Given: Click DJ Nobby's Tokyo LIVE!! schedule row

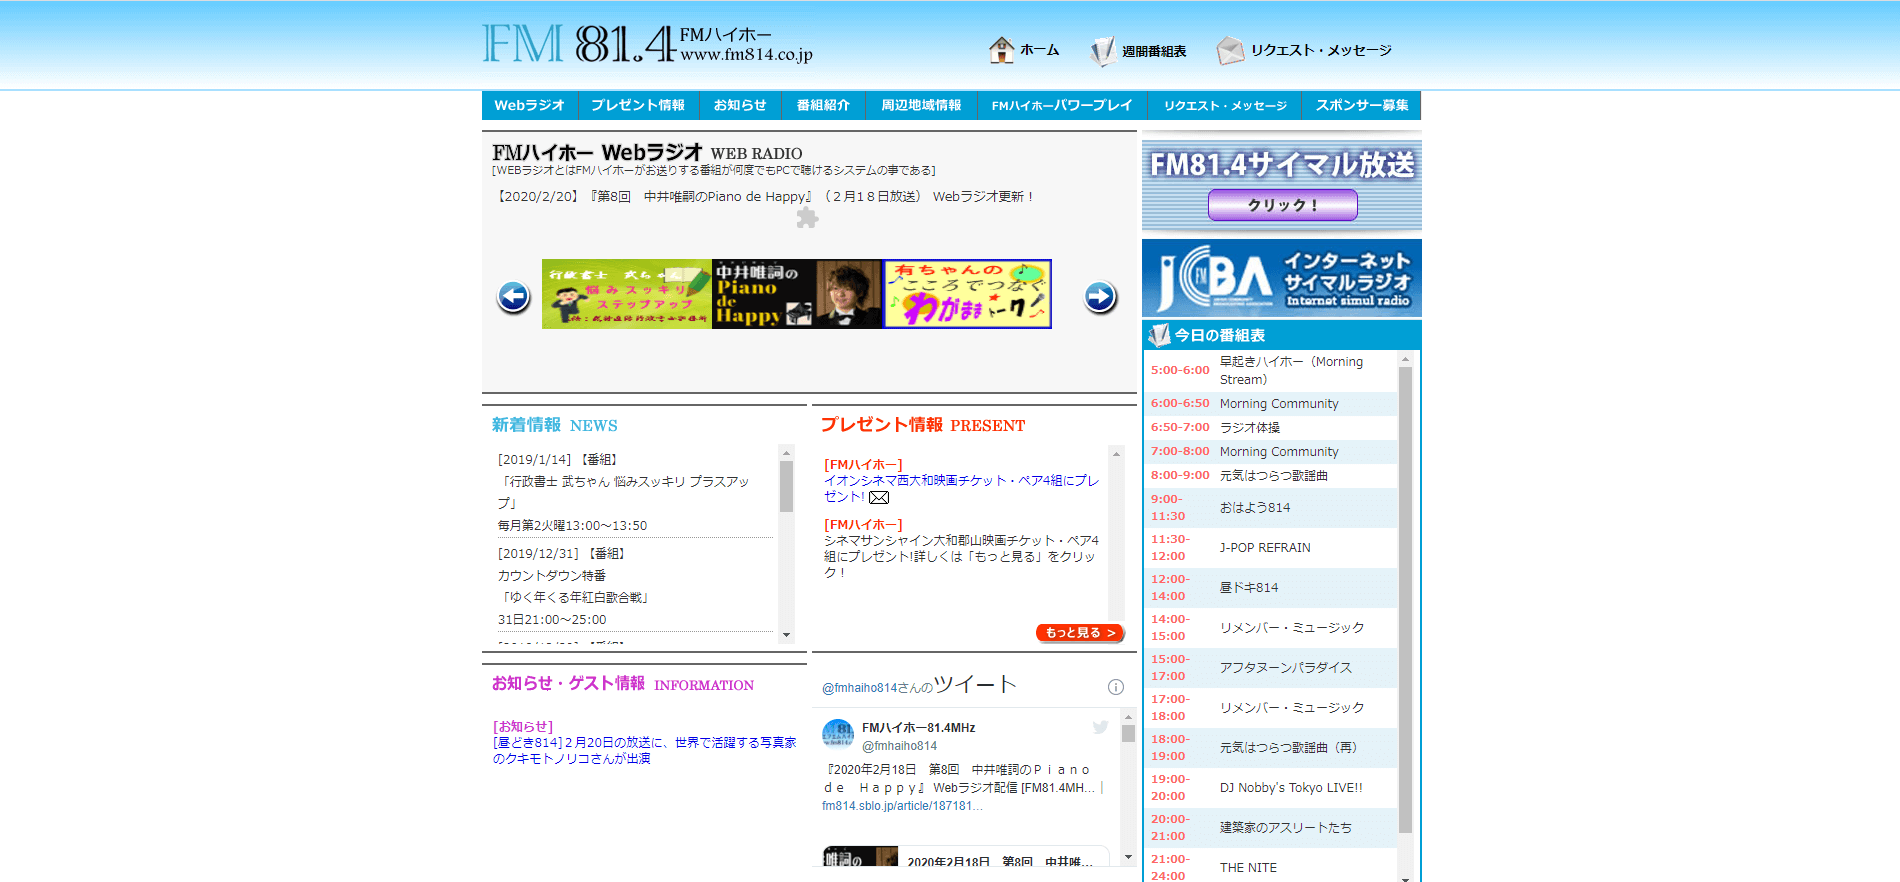Looking at the screenshot, I should (x=1270, y=788).
